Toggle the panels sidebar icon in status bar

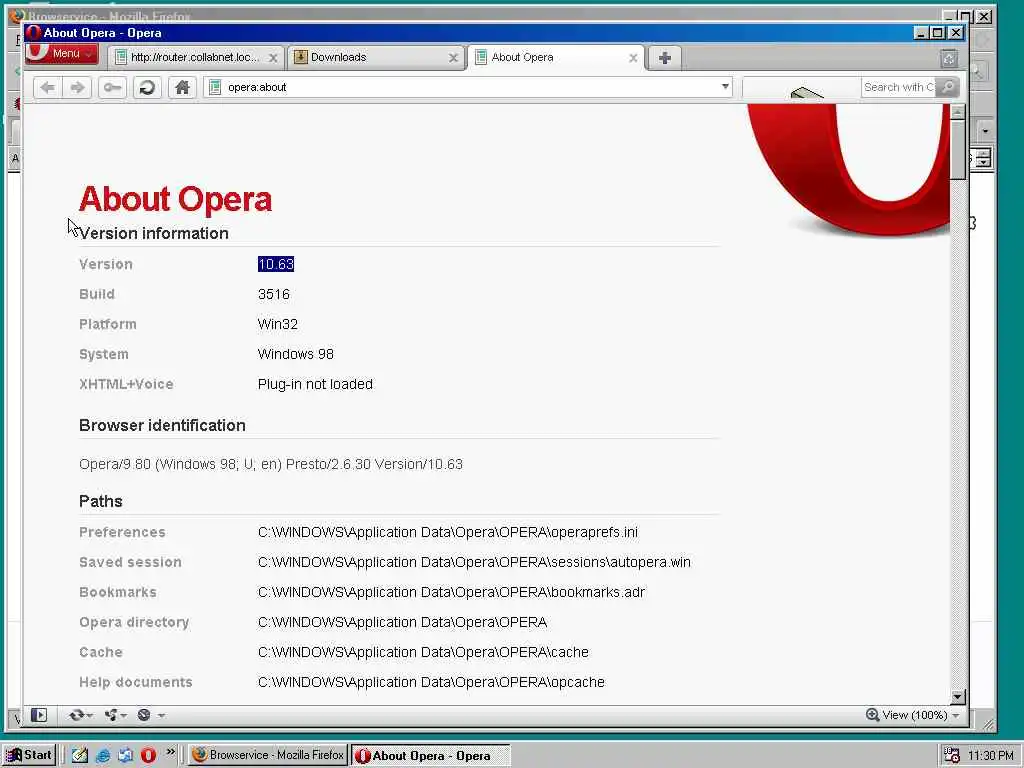tap(39, 715)
